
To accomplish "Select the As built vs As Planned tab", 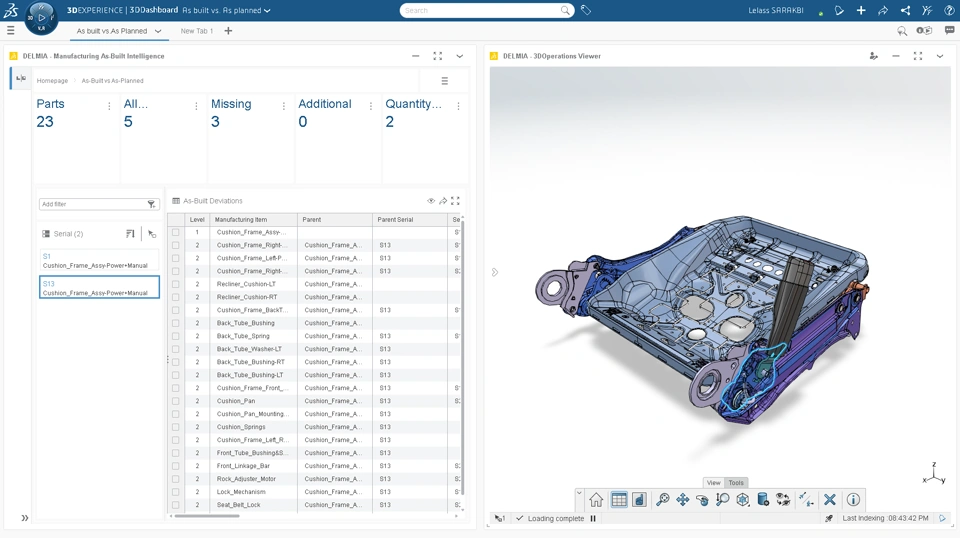I will (x=112, y=31).
